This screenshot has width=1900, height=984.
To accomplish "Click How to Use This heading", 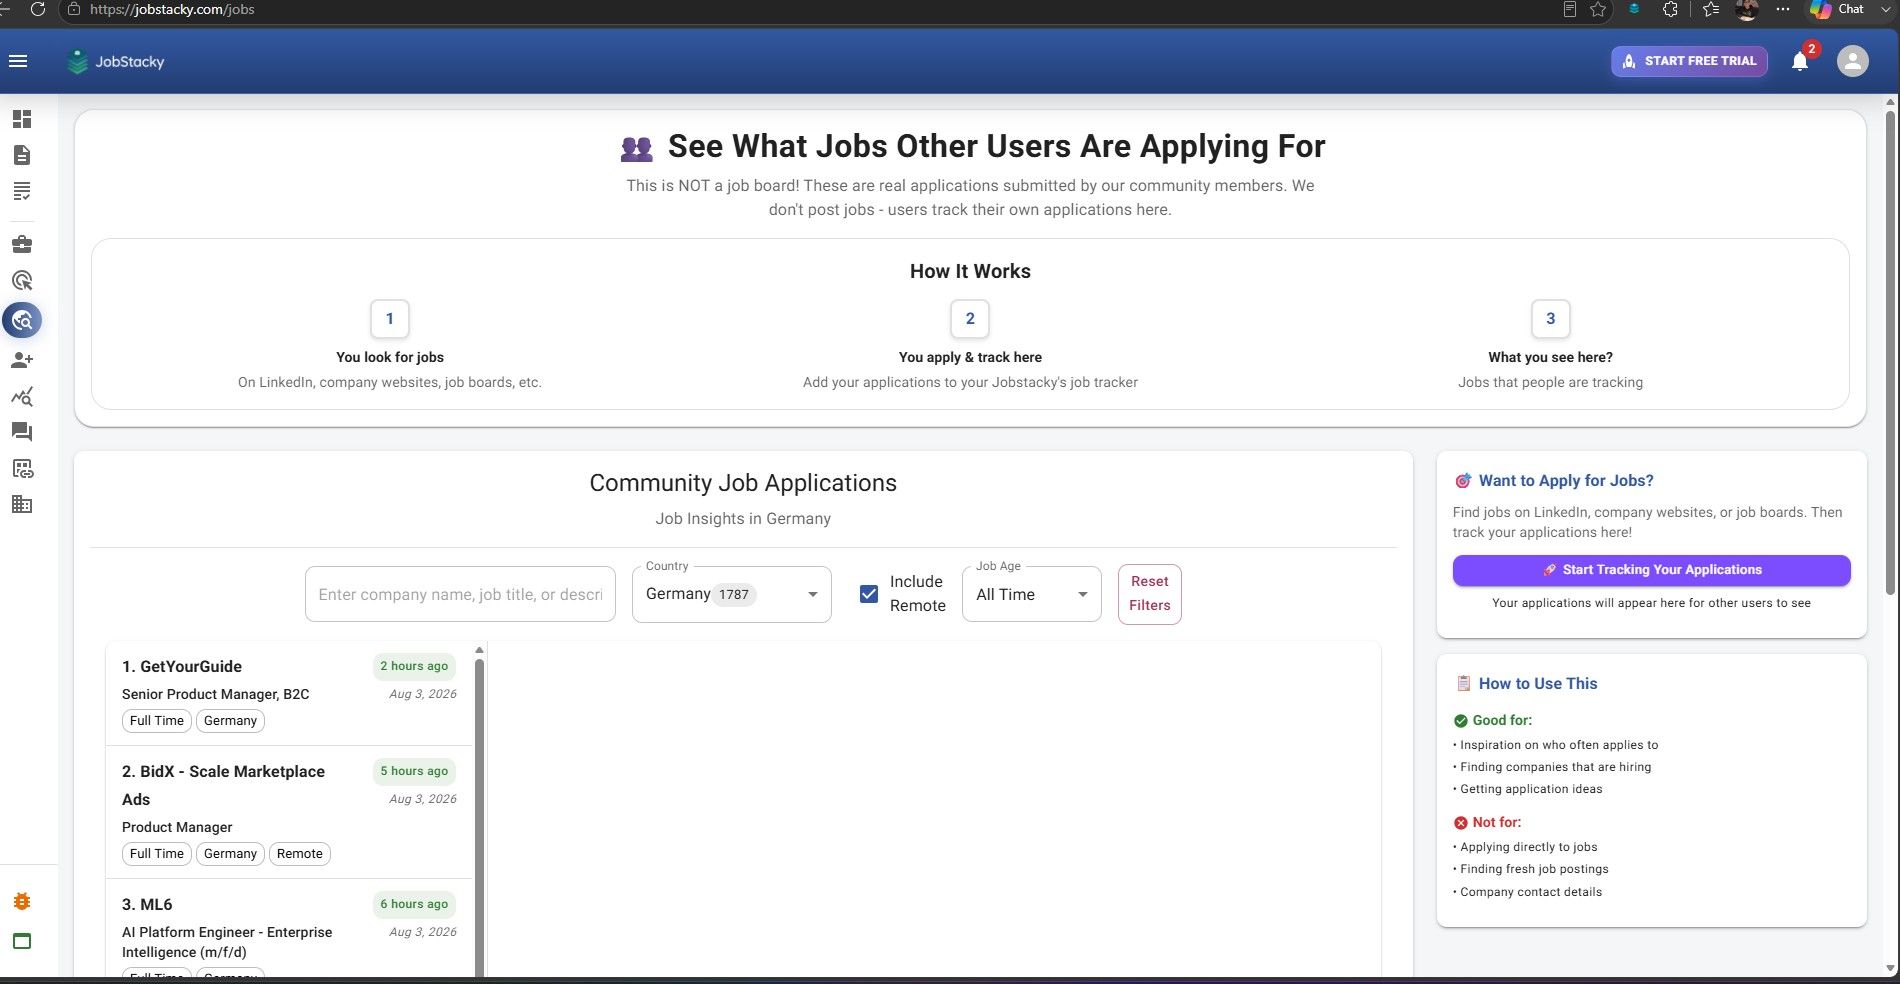I will (x=1538, y=684).
